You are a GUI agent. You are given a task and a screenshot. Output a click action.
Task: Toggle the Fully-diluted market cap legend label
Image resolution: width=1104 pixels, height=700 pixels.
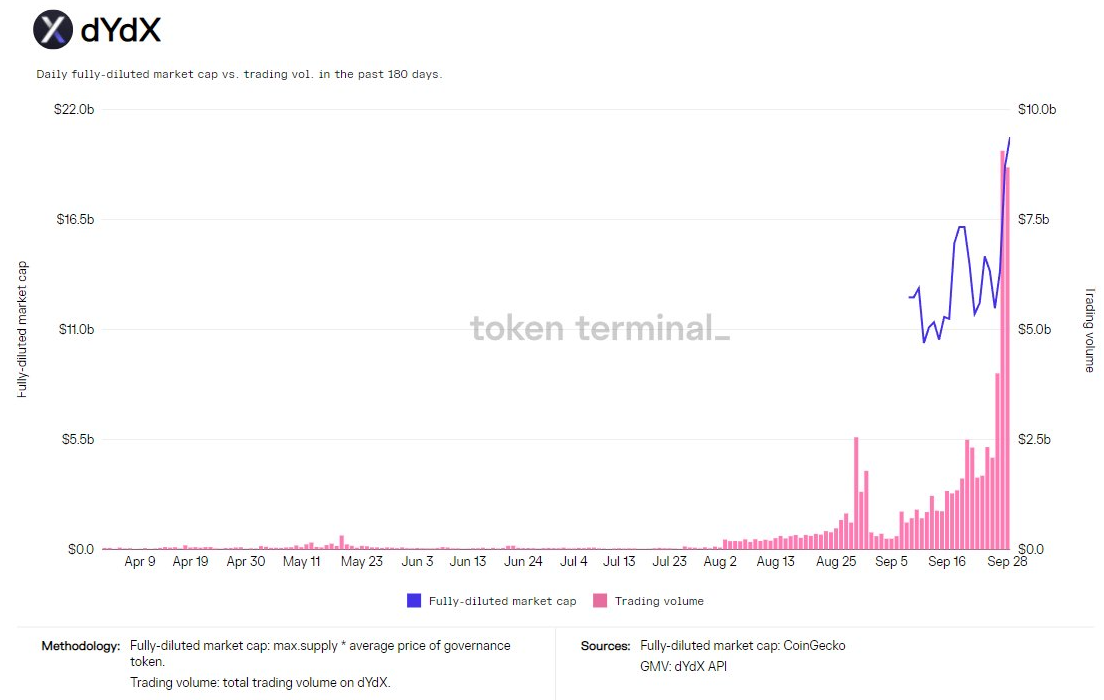(502, 601)
